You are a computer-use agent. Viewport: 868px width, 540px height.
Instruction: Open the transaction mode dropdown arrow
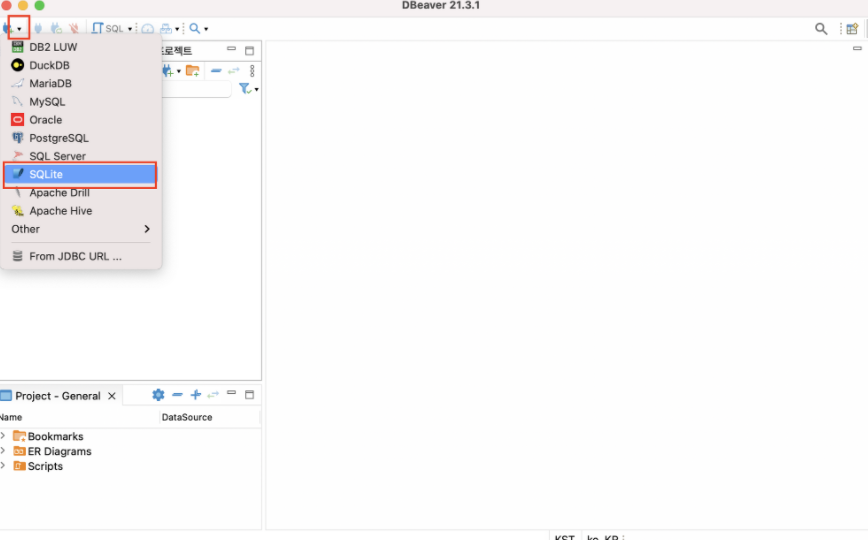point(177,29)
